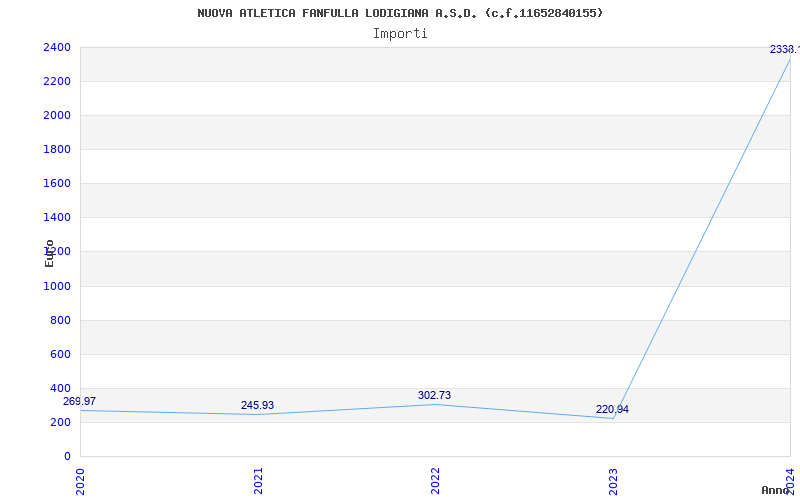Click the 2200 y-axis value
Image resolution: width=800 pixels, height=500 pixels.
[57, 82]
